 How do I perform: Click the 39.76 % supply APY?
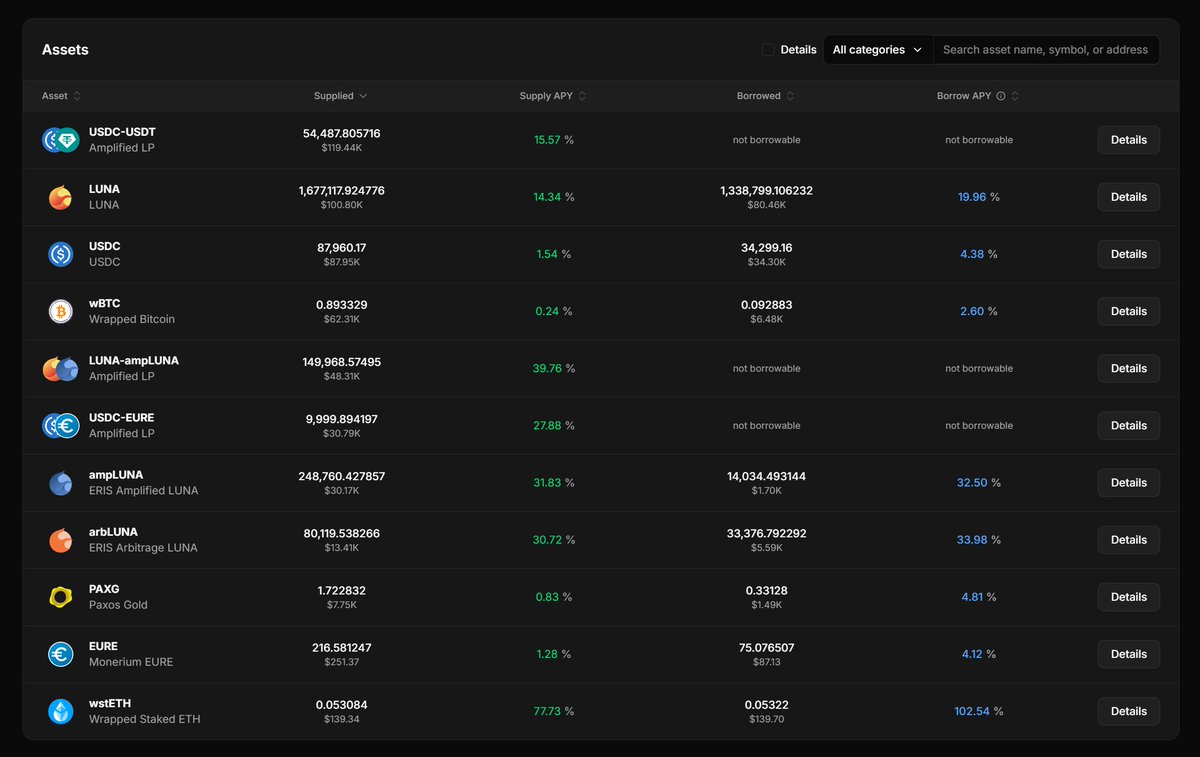pos(553,368)
